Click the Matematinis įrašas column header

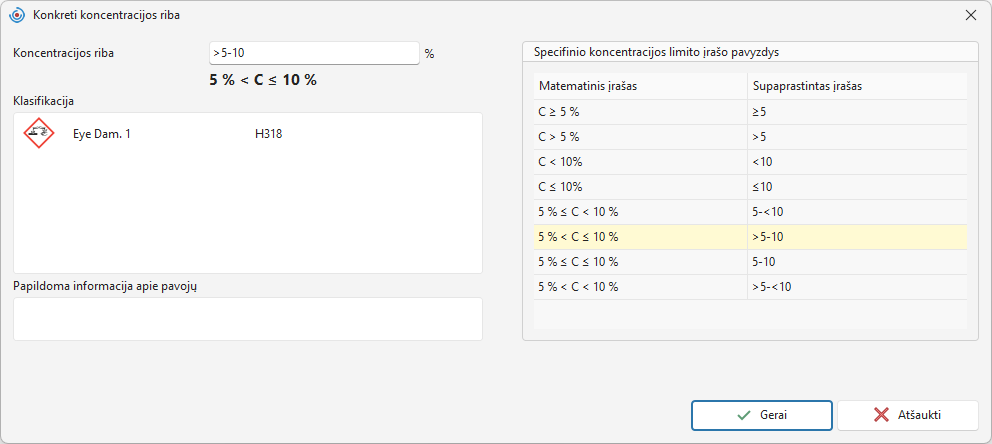tap(640, 86)
